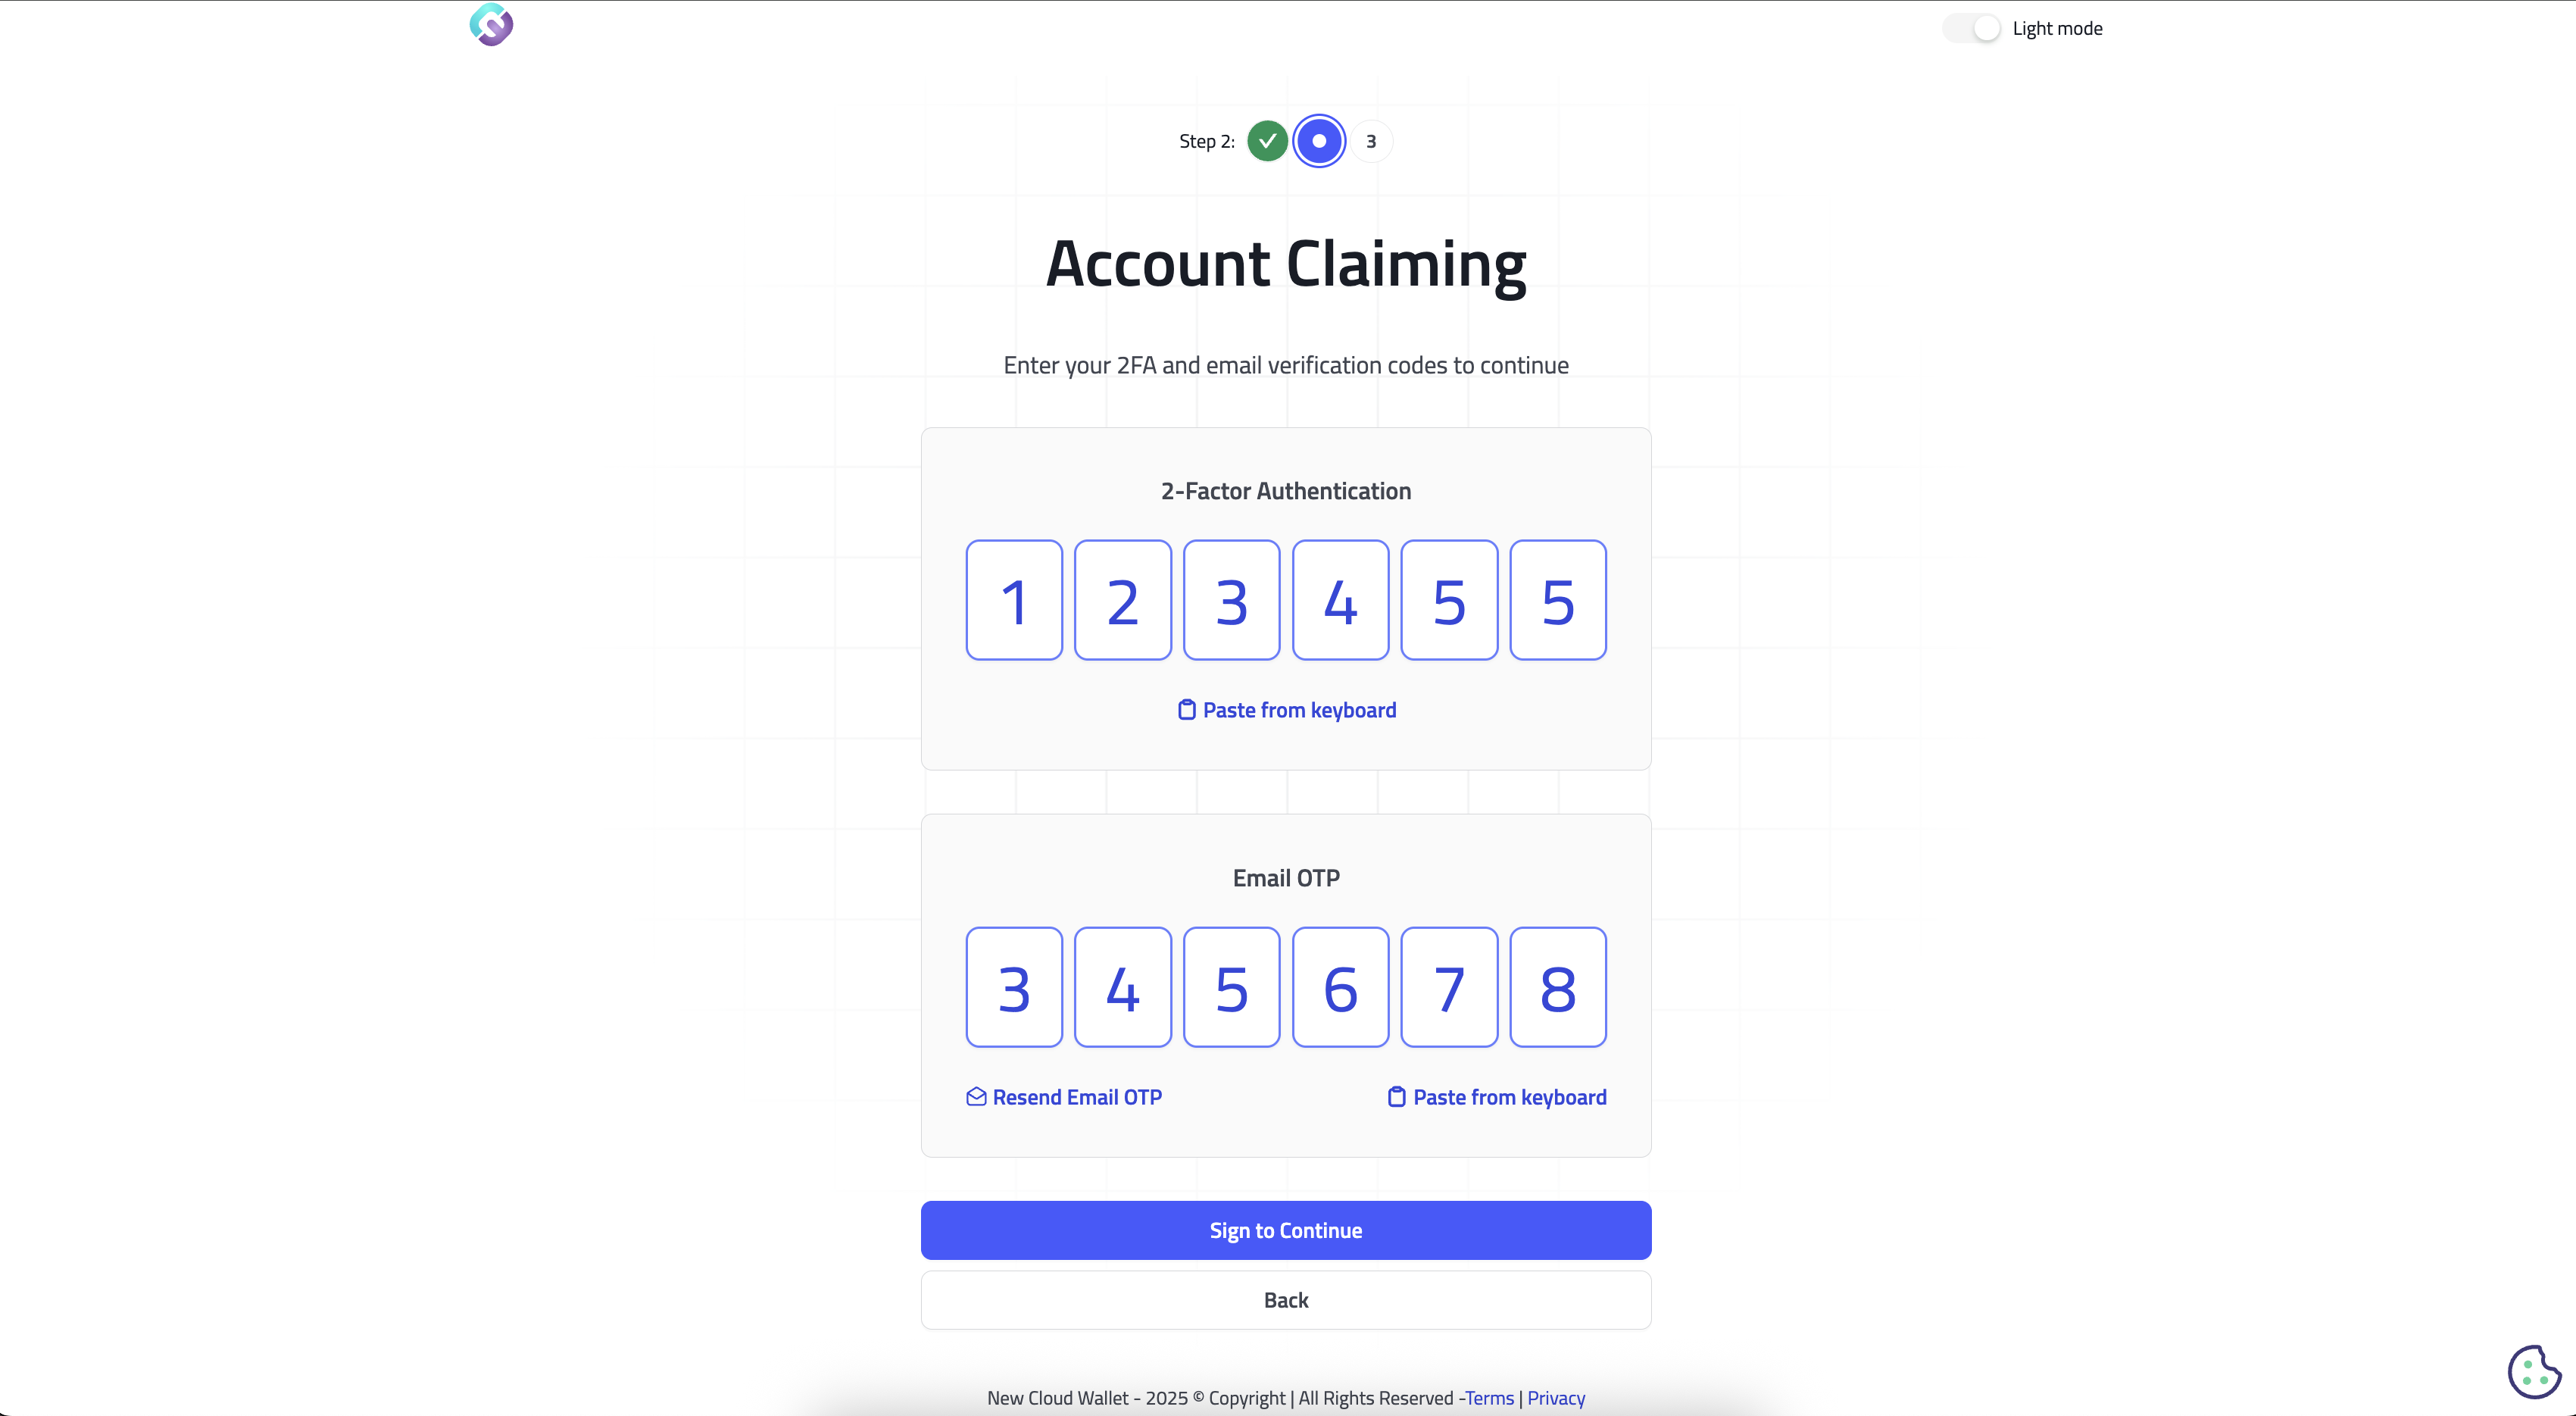Open the Privacy link in the footer
Screen dimensions: 2576x1416
click(x=1556, y=1398)
